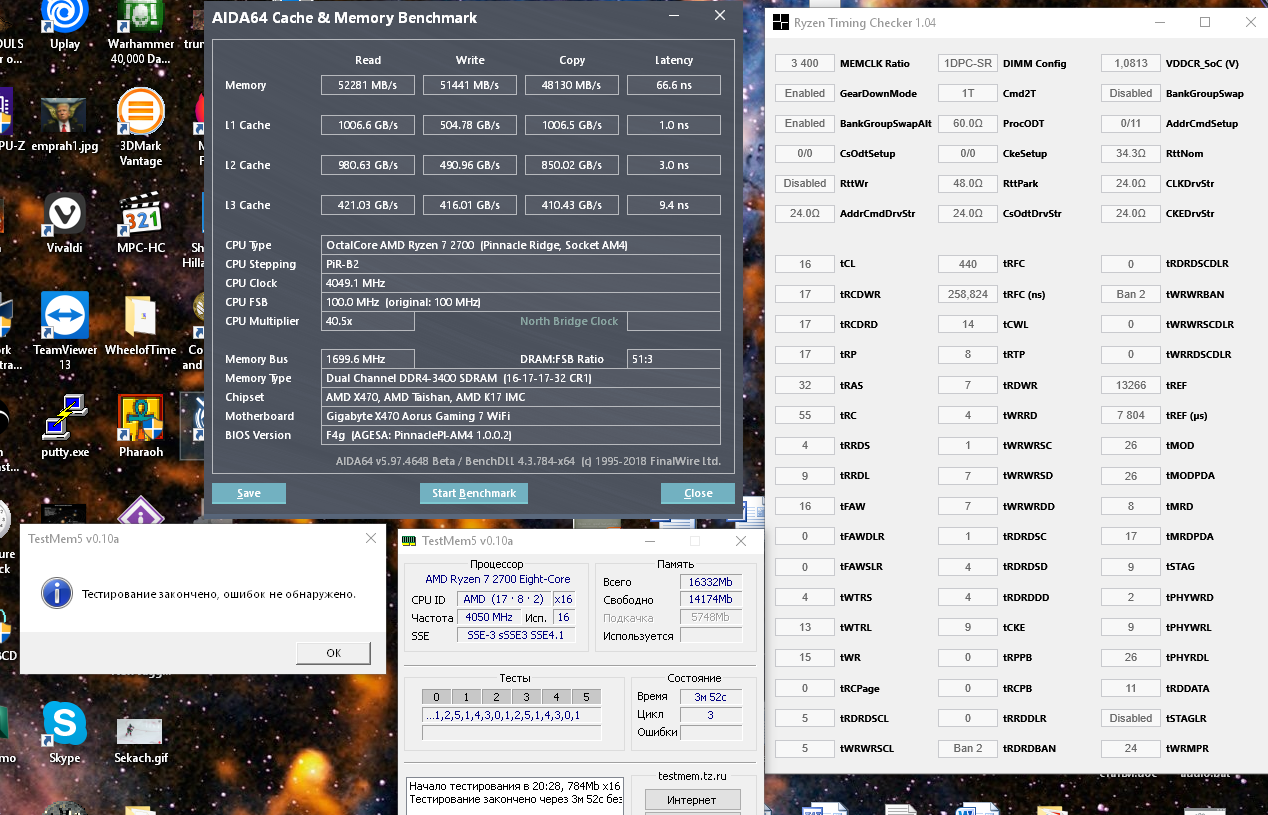Click the L2 Cache Write 490.96 GB/s field

[470, 165]
